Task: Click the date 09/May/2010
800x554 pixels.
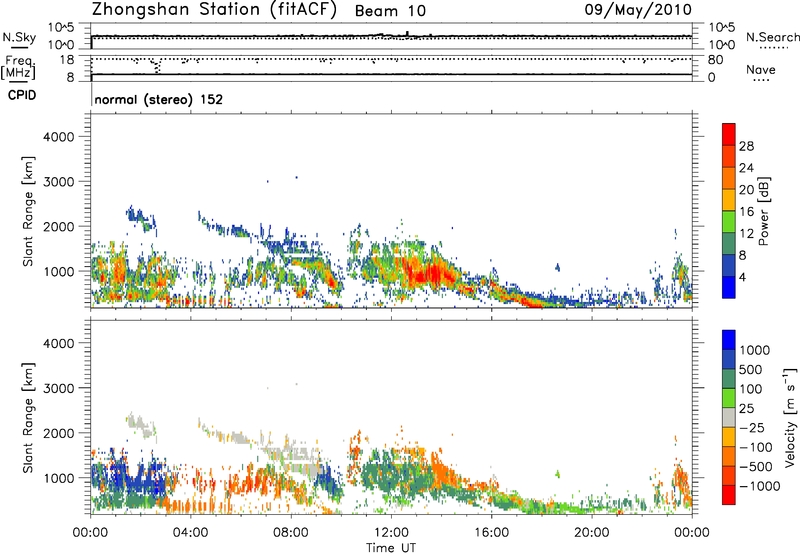Action: [x=638, y=10]
